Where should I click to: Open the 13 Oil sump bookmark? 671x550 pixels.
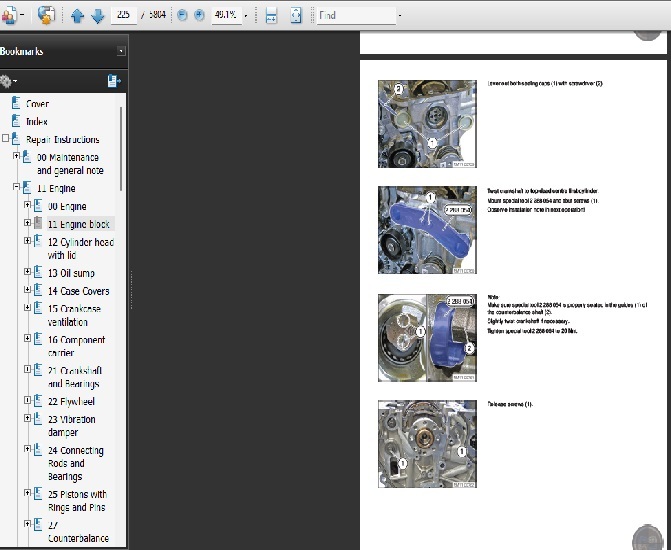[71, 273]
